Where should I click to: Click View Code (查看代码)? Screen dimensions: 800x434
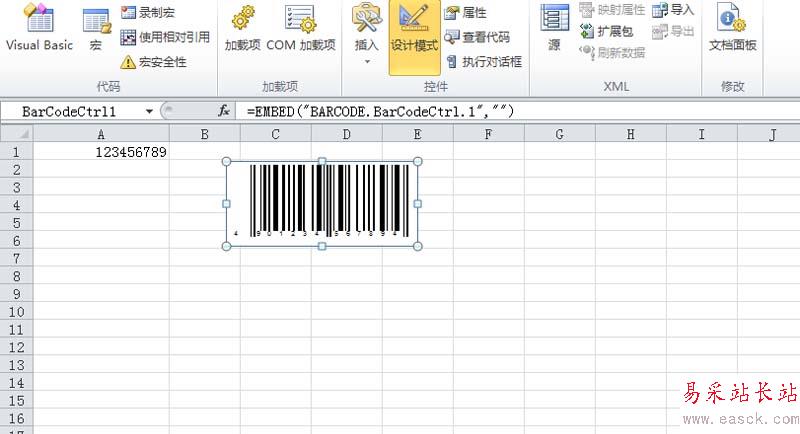(477, 37)
